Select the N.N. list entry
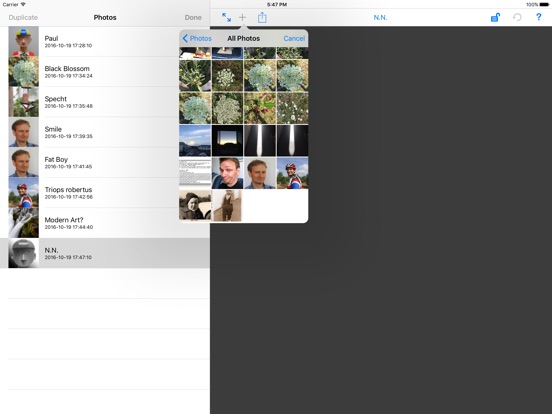 tap(105, 253)
